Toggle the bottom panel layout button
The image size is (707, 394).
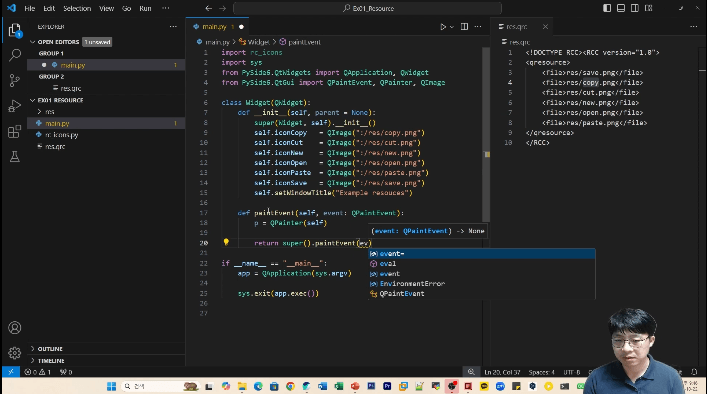click(621, 8)
